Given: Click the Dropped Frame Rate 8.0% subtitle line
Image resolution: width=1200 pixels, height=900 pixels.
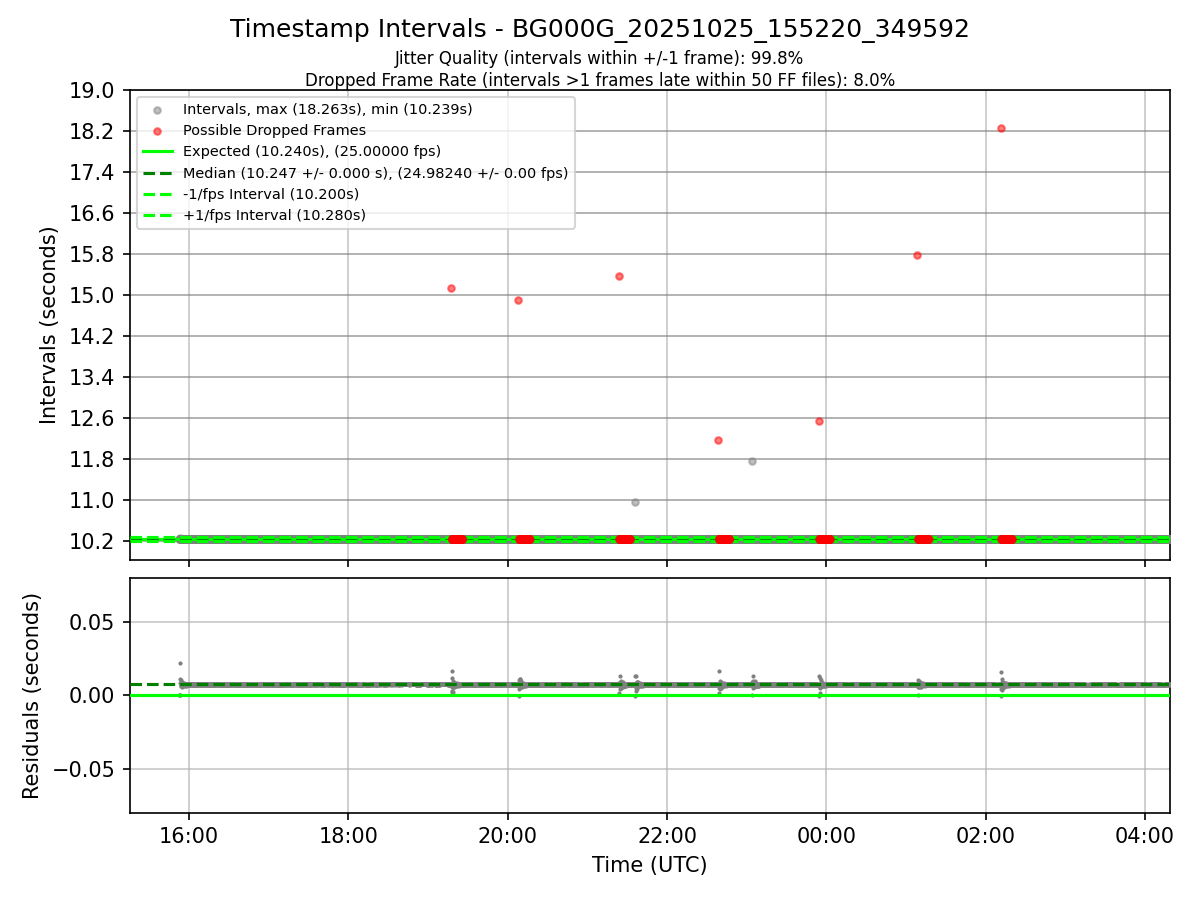Looking at the screenshot, I should click(x=599, y=79).
